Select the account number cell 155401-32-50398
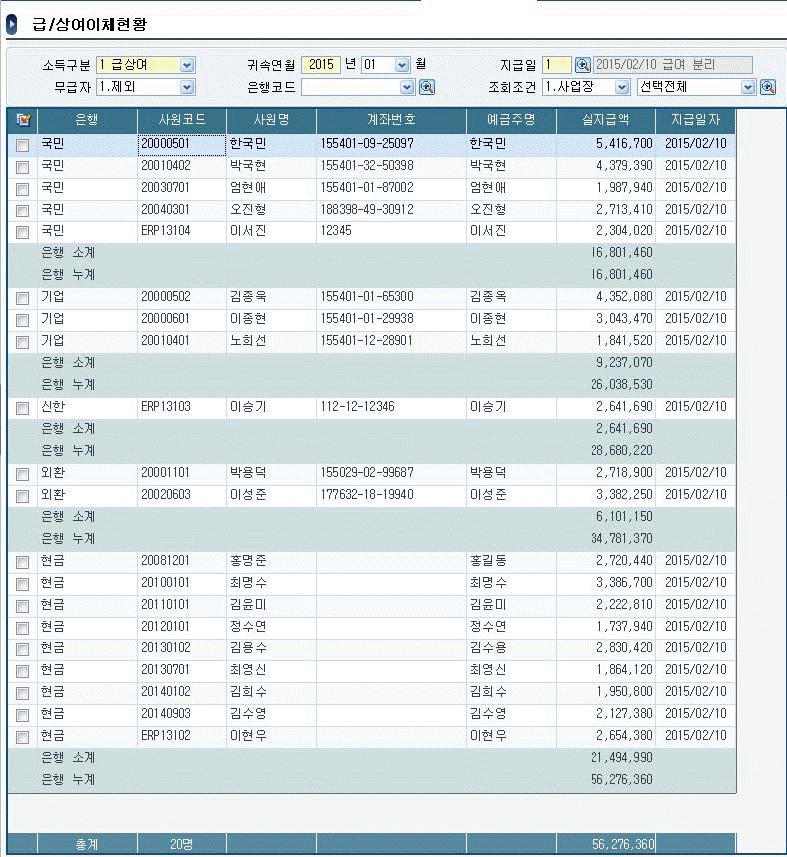Screen dimensions: 787x857 (369, 165)
